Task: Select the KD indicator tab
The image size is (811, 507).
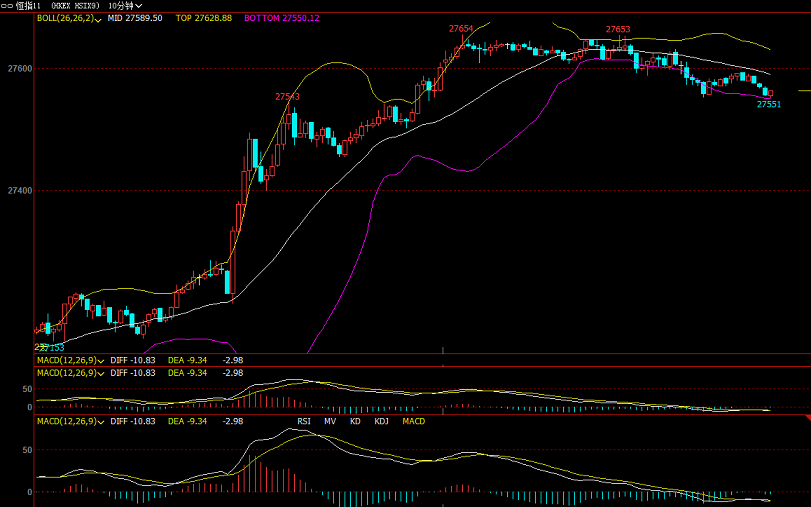Action: [x=355, y=422]
